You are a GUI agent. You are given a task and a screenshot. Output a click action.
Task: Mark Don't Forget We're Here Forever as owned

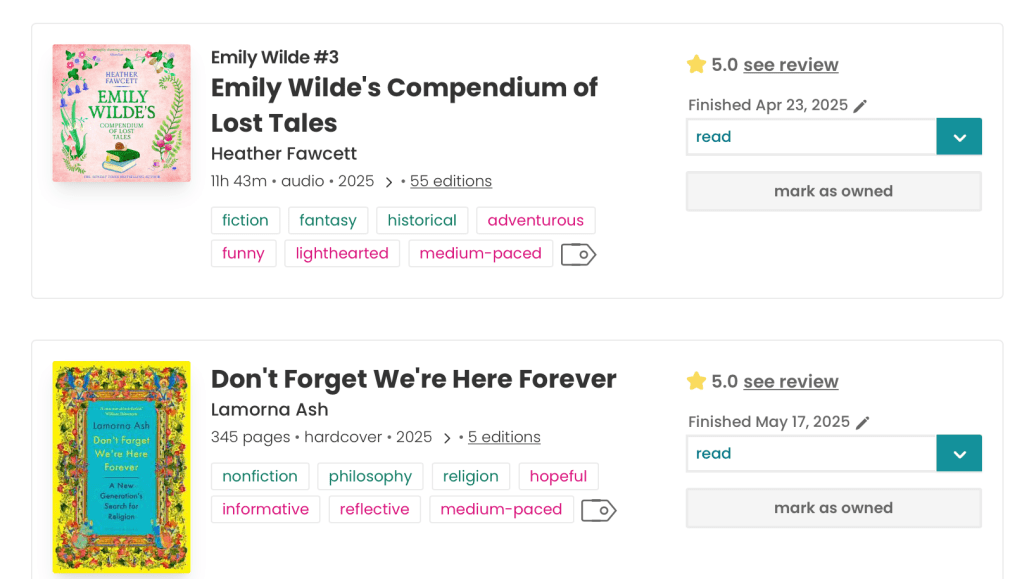tap(833, 508)
